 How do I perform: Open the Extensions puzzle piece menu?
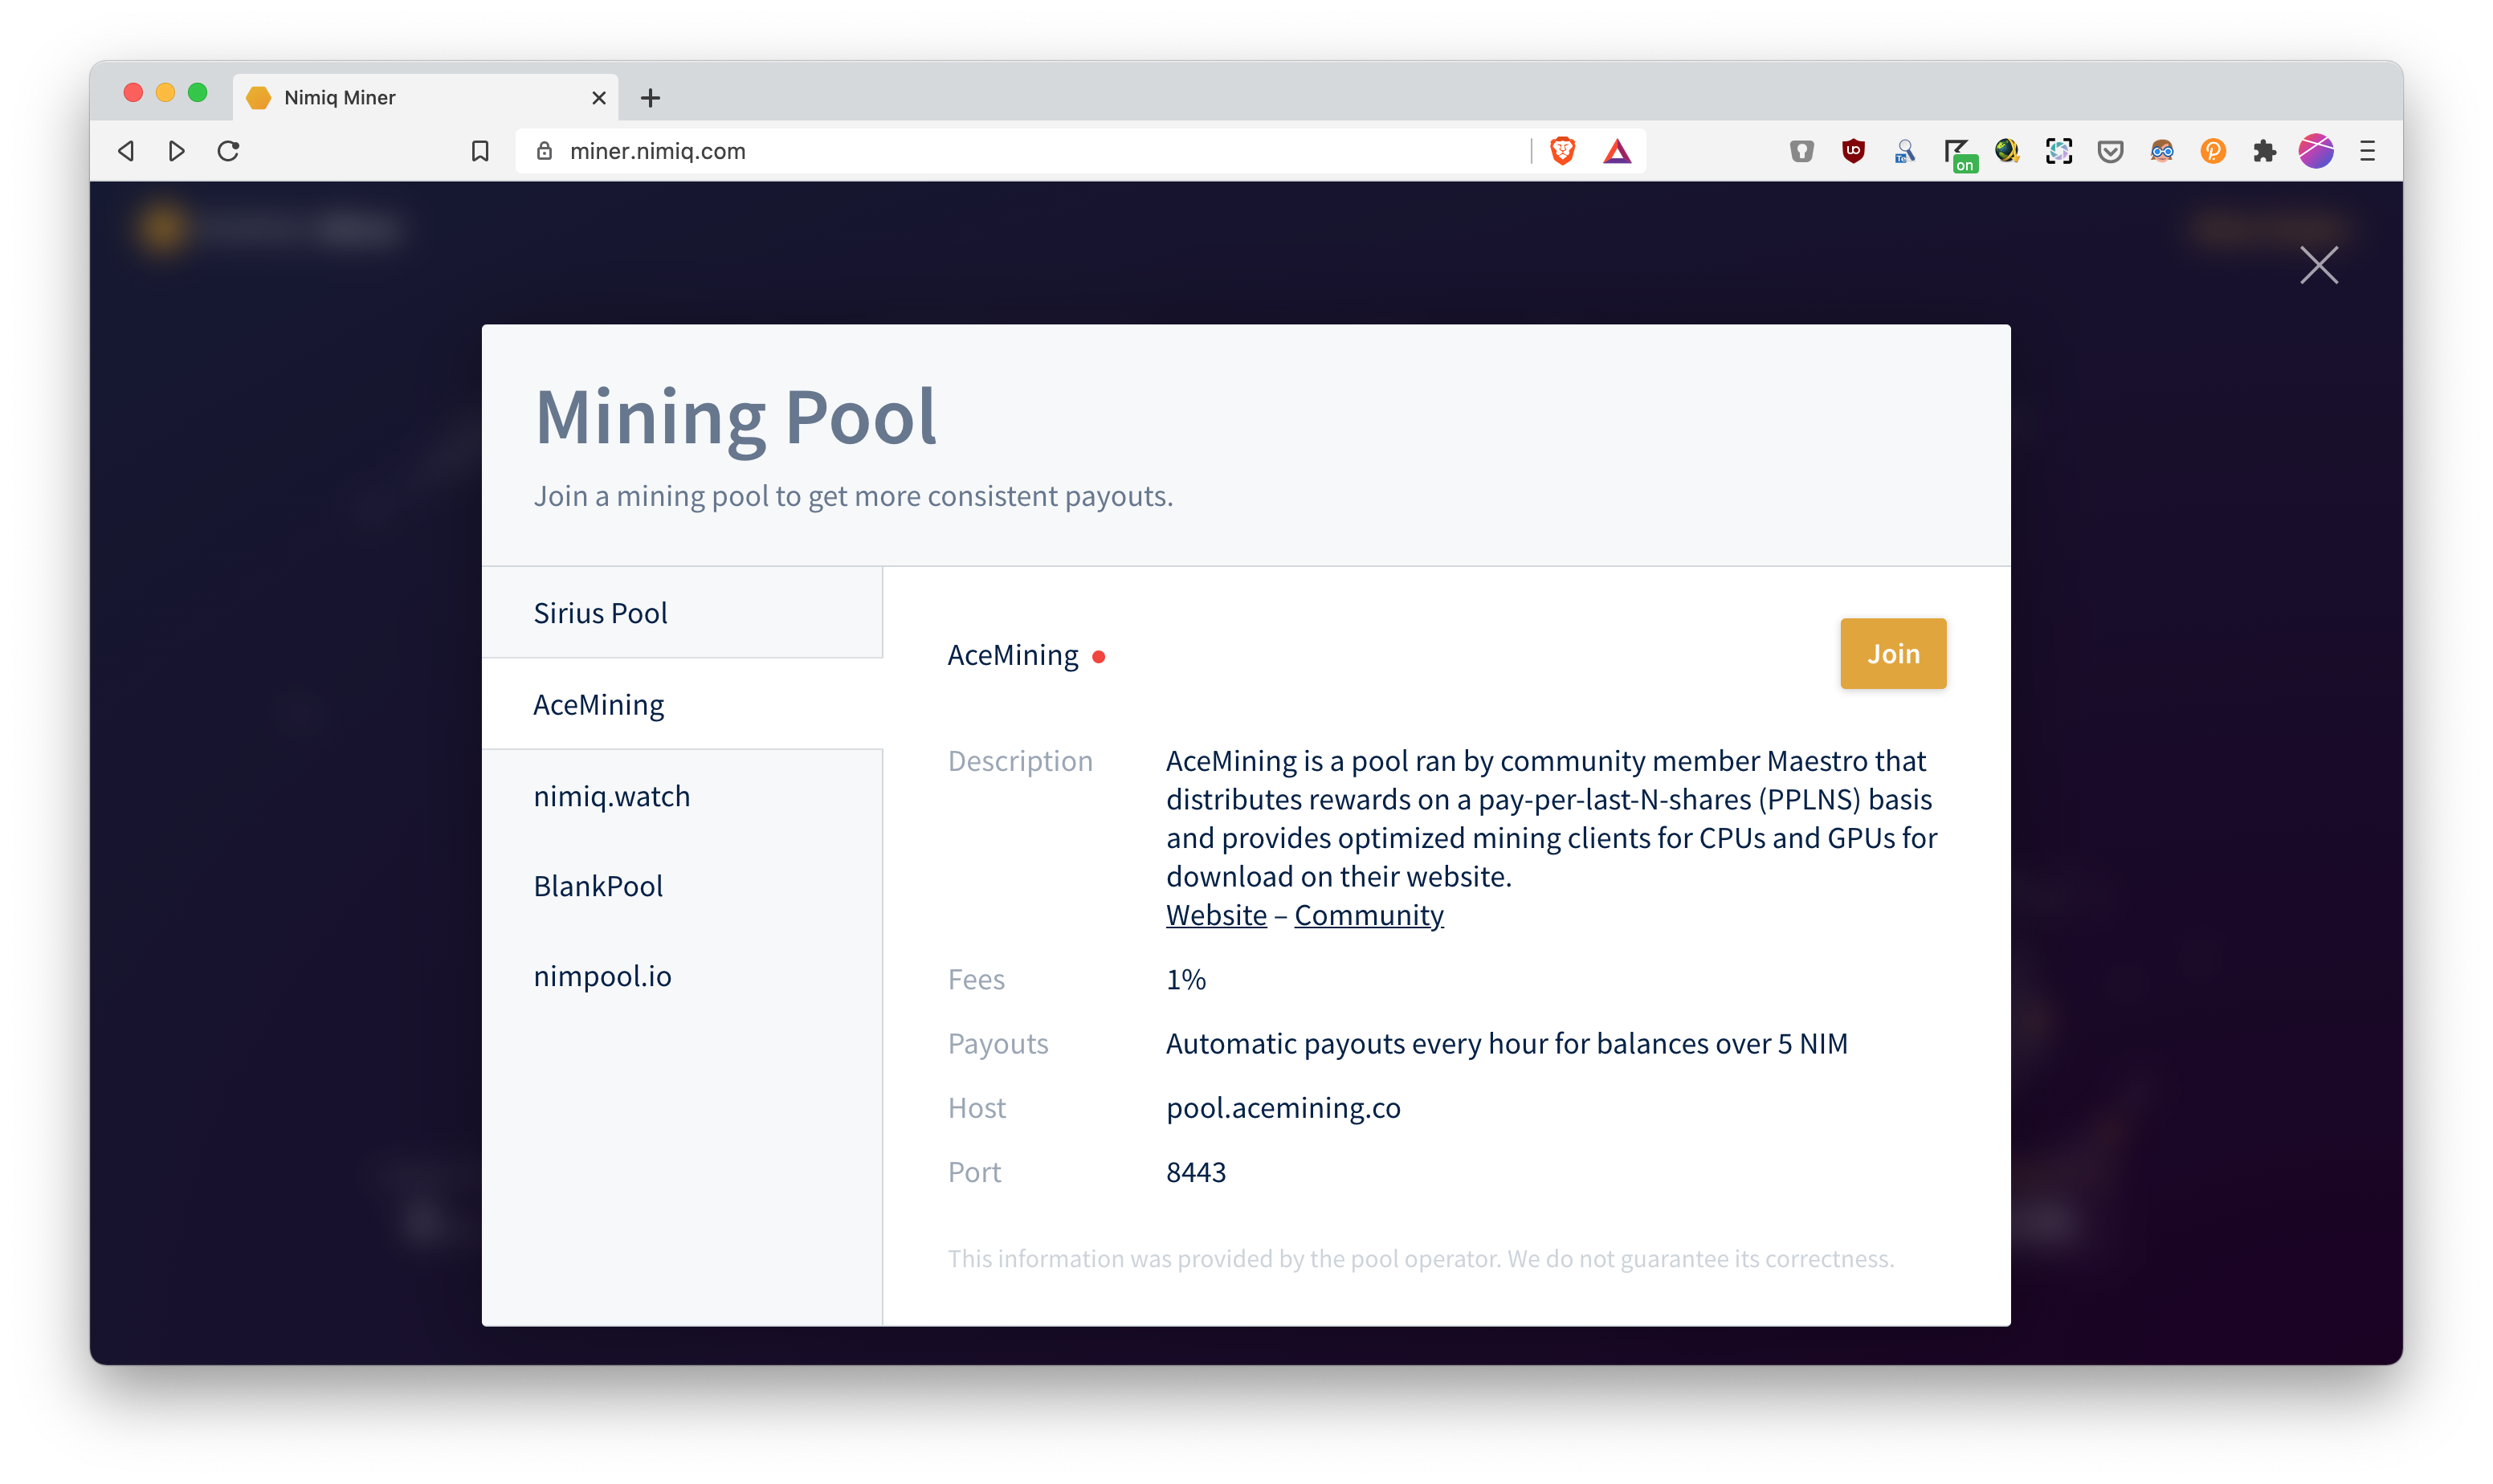(x=2264, y=151)
